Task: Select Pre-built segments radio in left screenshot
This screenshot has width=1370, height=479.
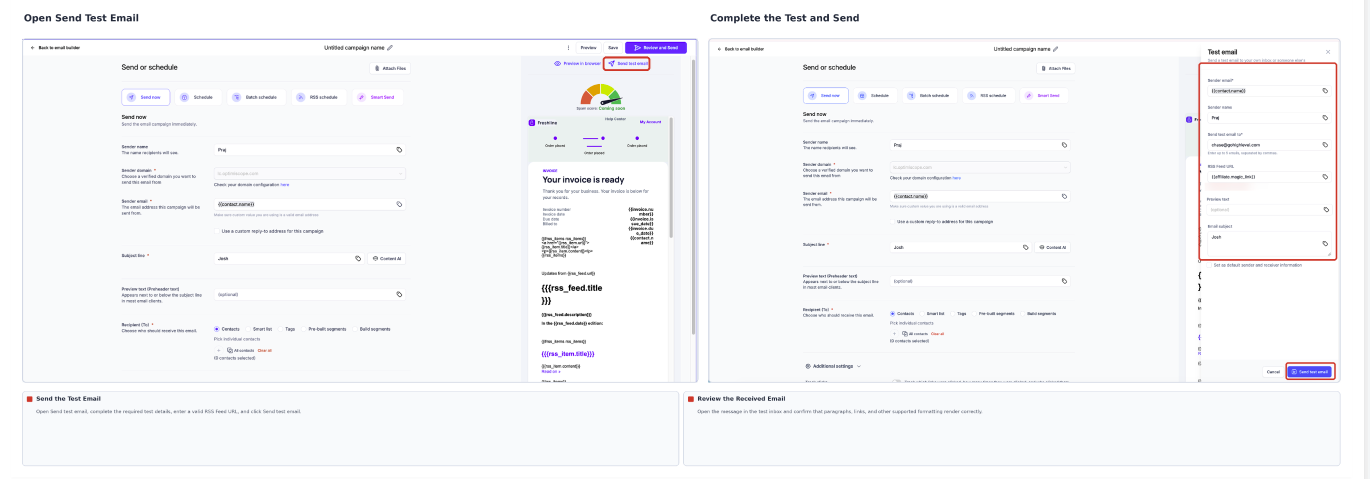Action: [x=303, y=329]
